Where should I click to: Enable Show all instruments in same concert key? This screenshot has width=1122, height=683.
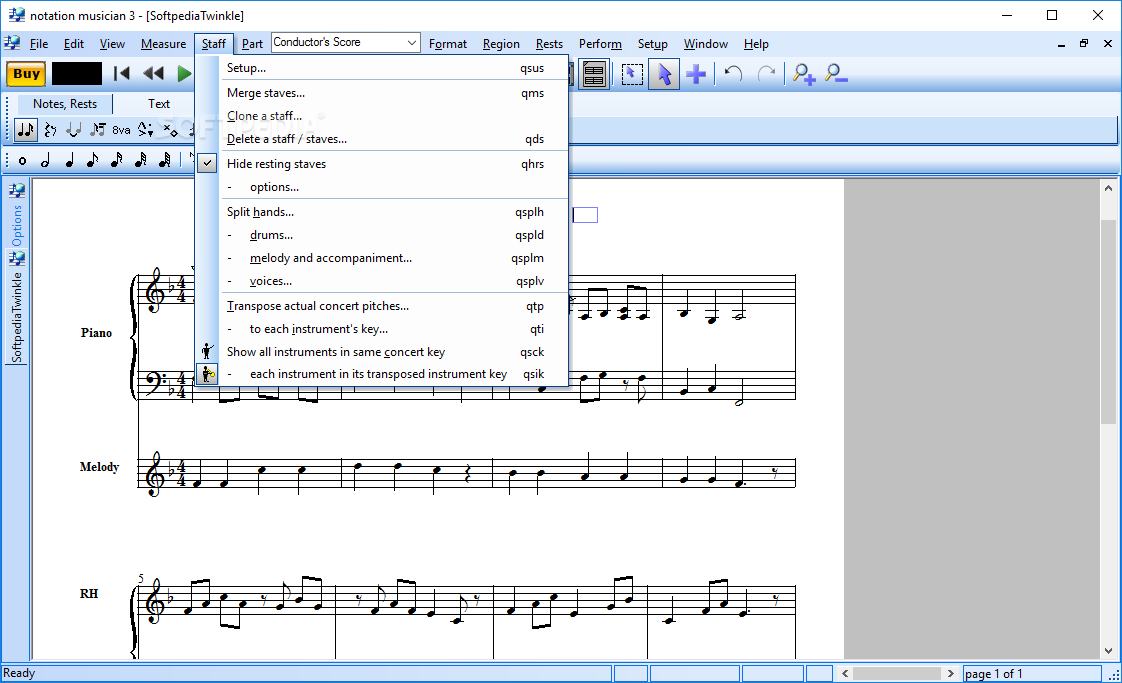(336, 352)
